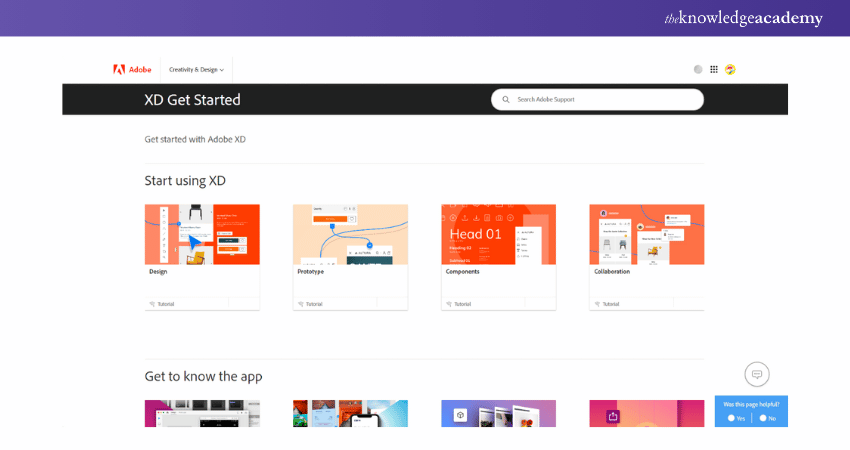The width and height of the screenshot is (850, 450).
Task: Open the Prototype tutorial thumbnail
Action: pyautogui.click(x=350, y=234)
